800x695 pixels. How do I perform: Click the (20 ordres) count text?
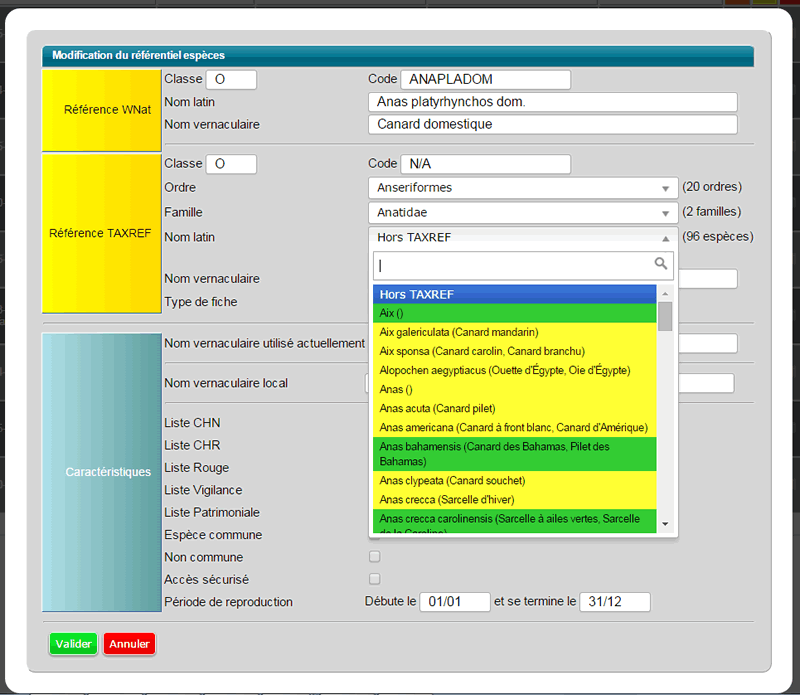(x=712, y=187)
